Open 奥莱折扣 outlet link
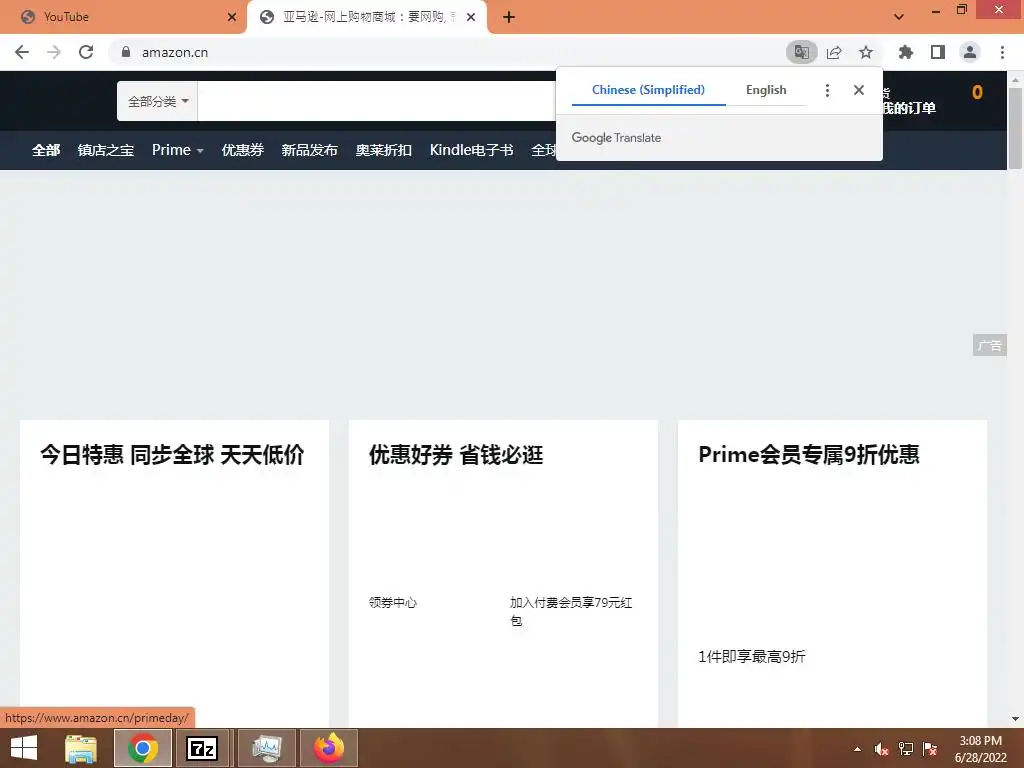Screen dimensions: 1024x768 pyautogui.click(x=383, y=150)
